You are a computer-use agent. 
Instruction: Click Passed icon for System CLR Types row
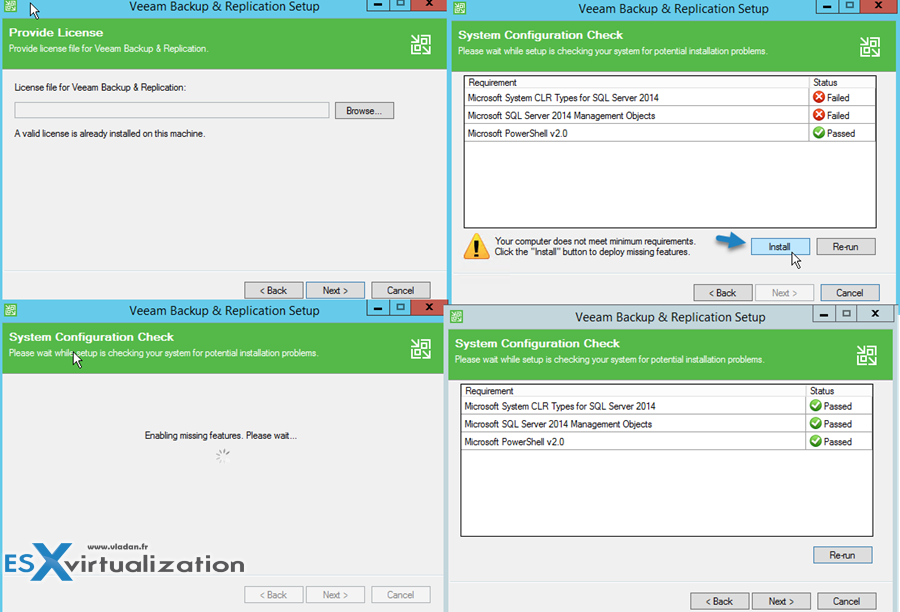click(816, 405)
